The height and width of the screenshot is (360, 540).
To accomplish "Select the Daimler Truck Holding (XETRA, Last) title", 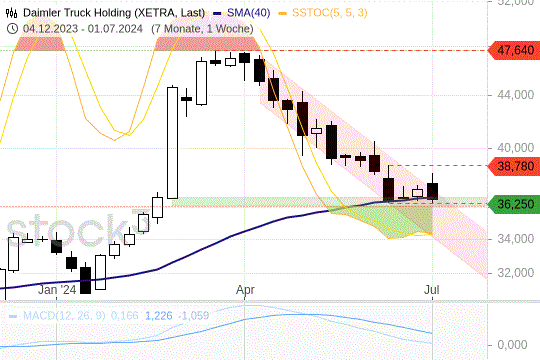I will coord(114,13).
